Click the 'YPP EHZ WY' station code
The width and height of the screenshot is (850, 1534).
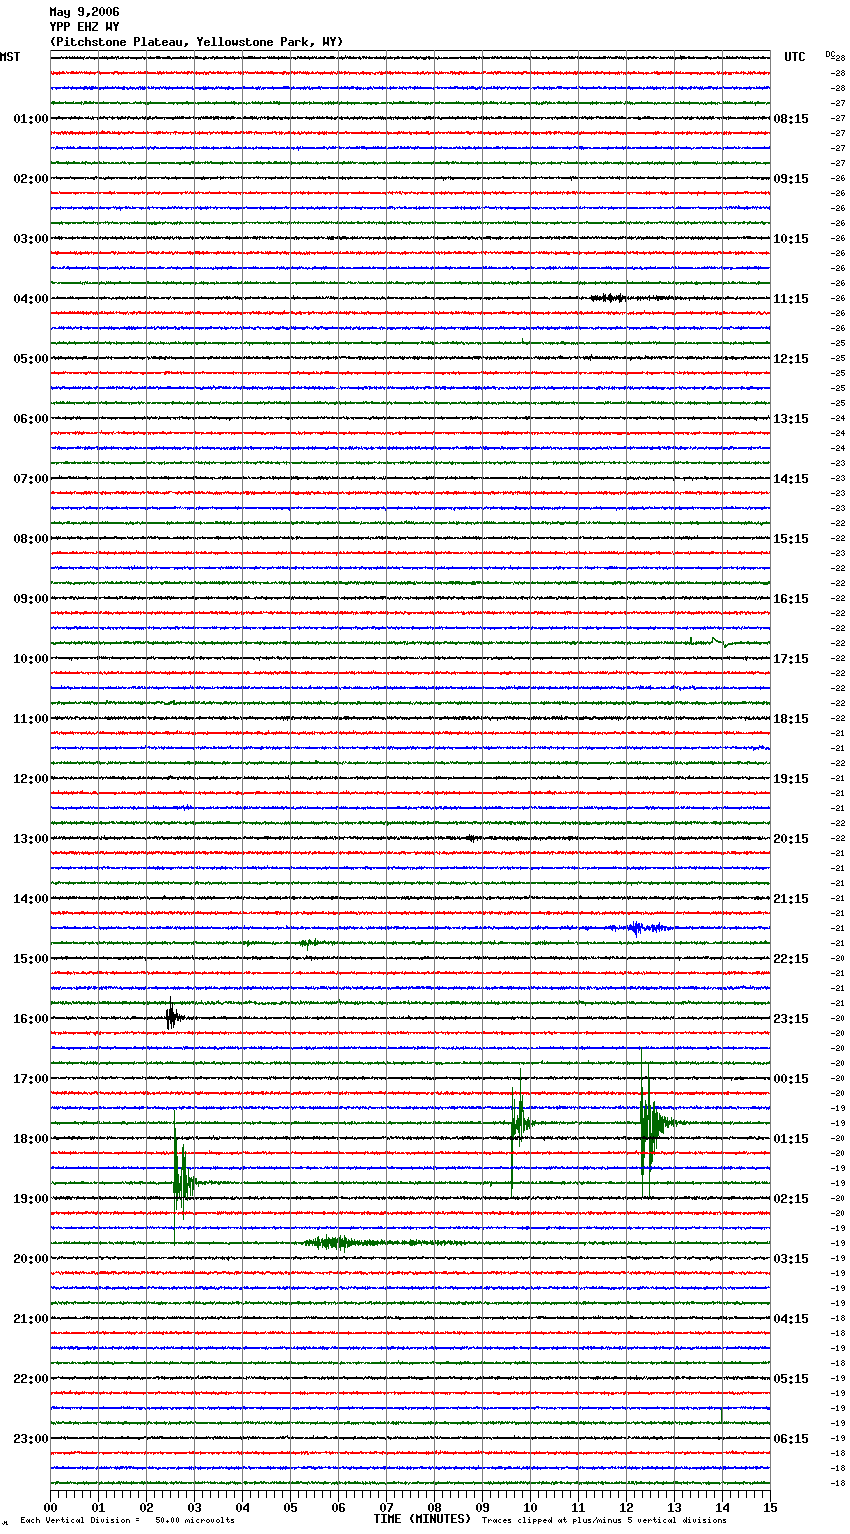[84, 27]
